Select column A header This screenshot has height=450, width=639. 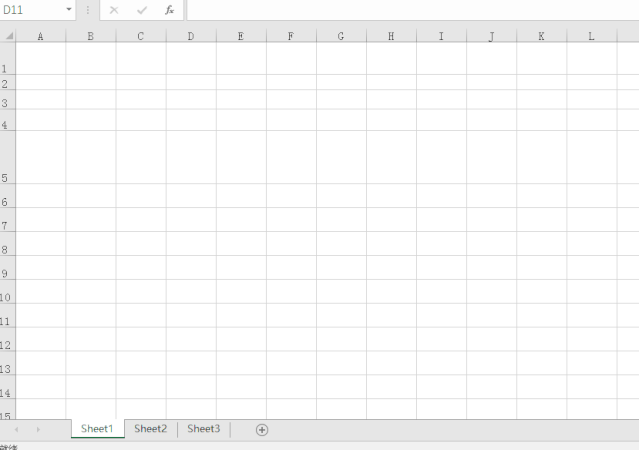[41, 36]
